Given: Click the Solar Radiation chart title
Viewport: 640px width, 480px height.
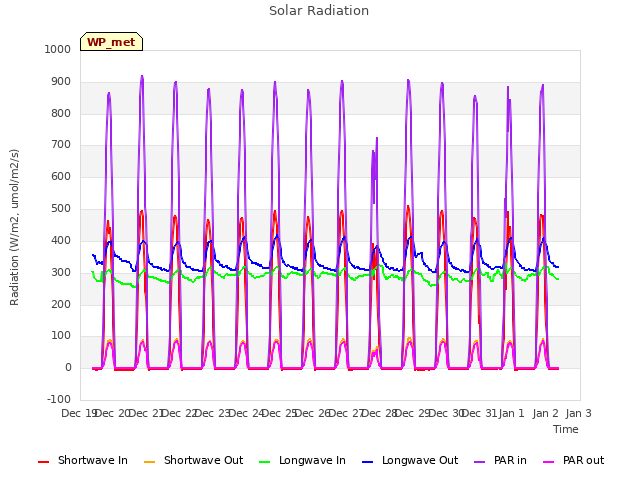Looking at the screenshot, I should tap(319, 11).
